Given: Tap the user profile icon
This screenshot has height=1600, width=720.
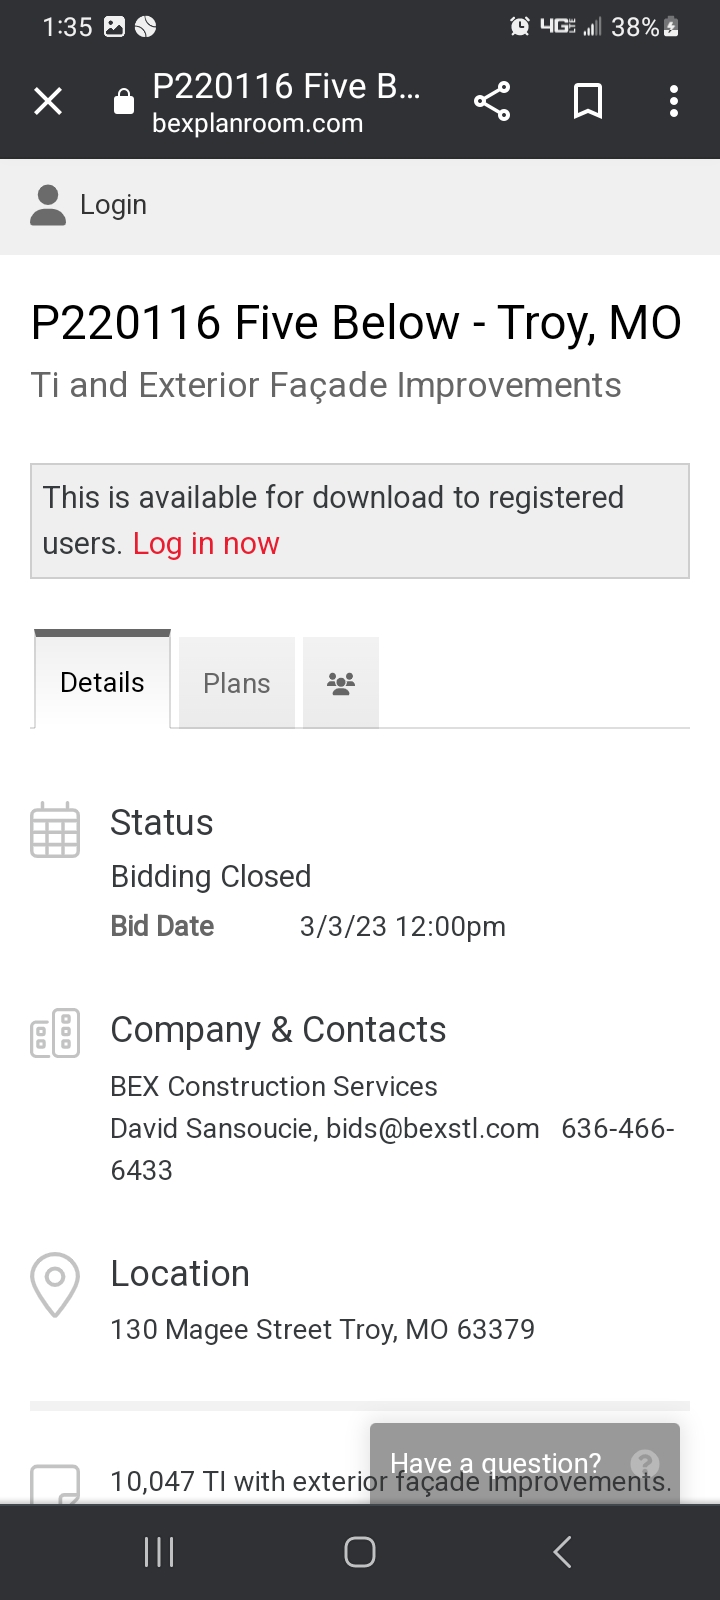Looking at the screenshot, I should [x=48, y=205].
